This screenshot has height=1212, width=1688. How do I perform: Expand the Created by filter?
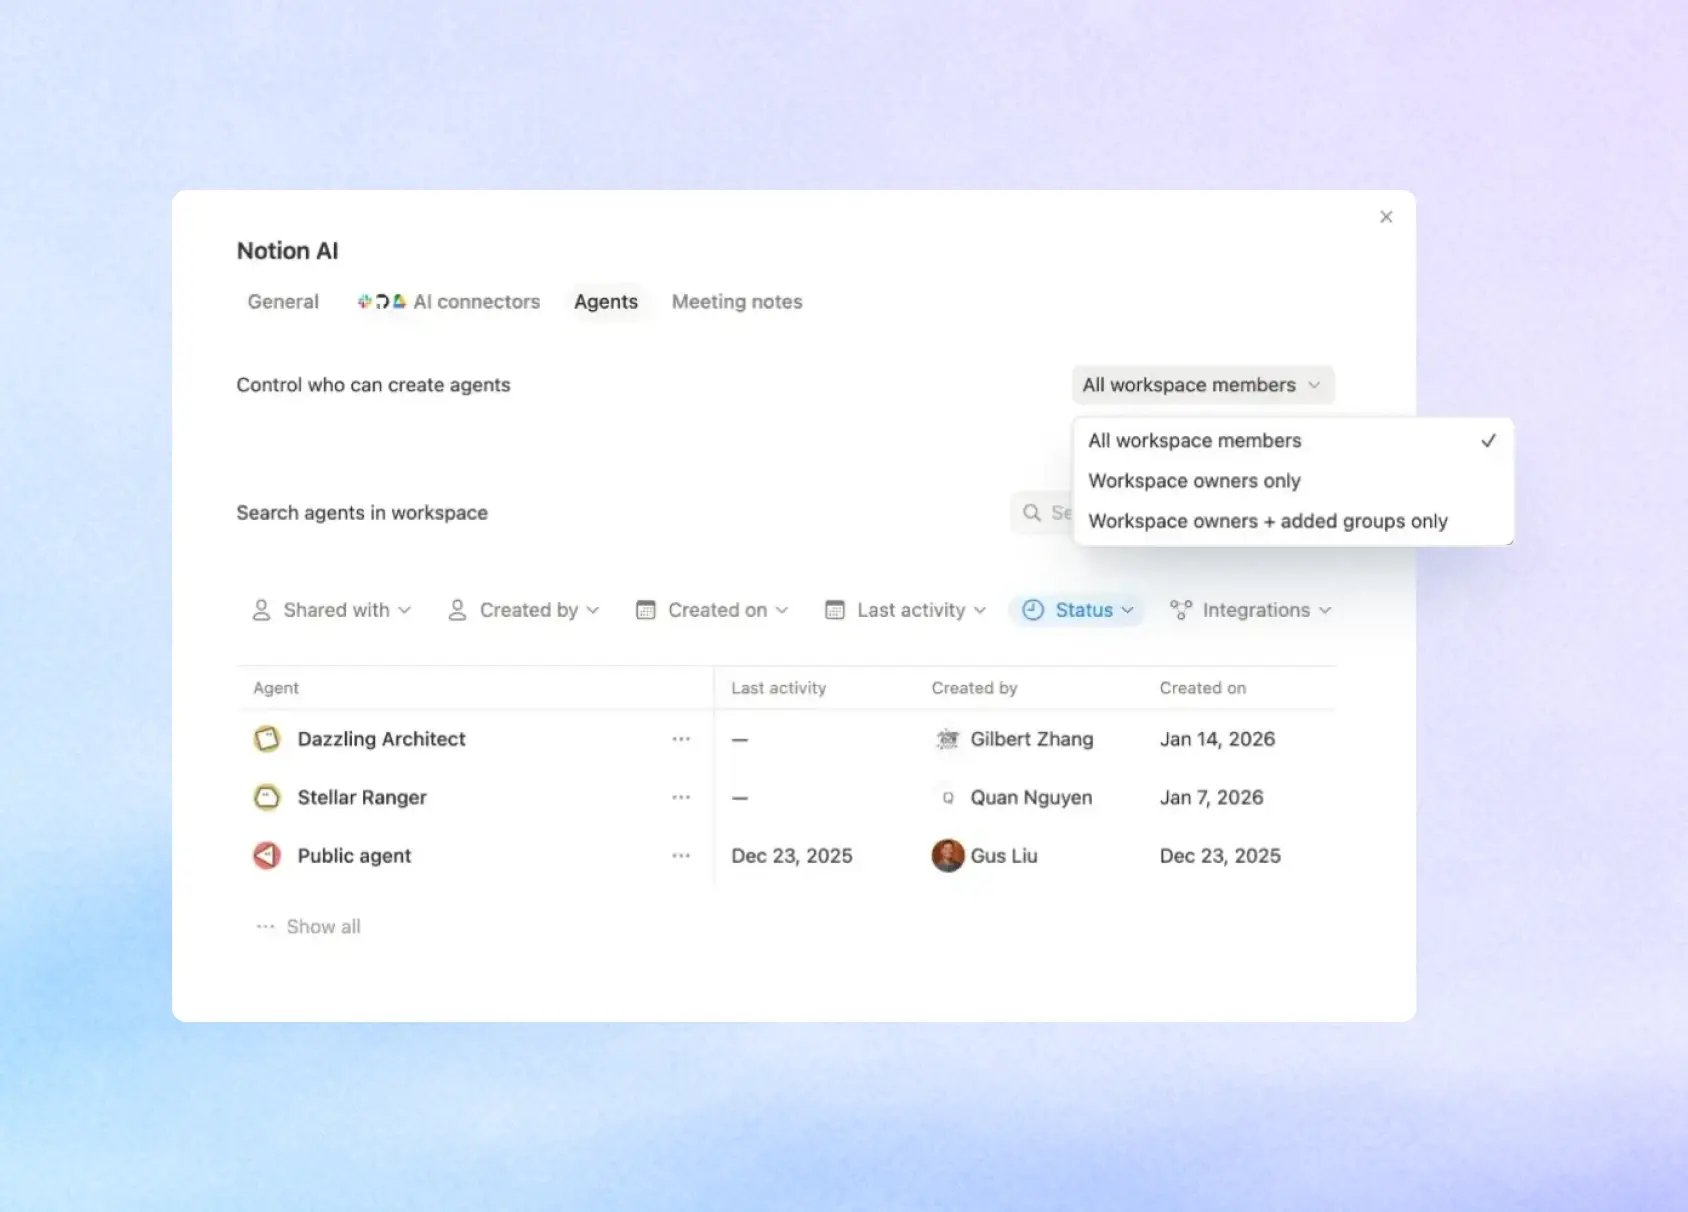524,610
